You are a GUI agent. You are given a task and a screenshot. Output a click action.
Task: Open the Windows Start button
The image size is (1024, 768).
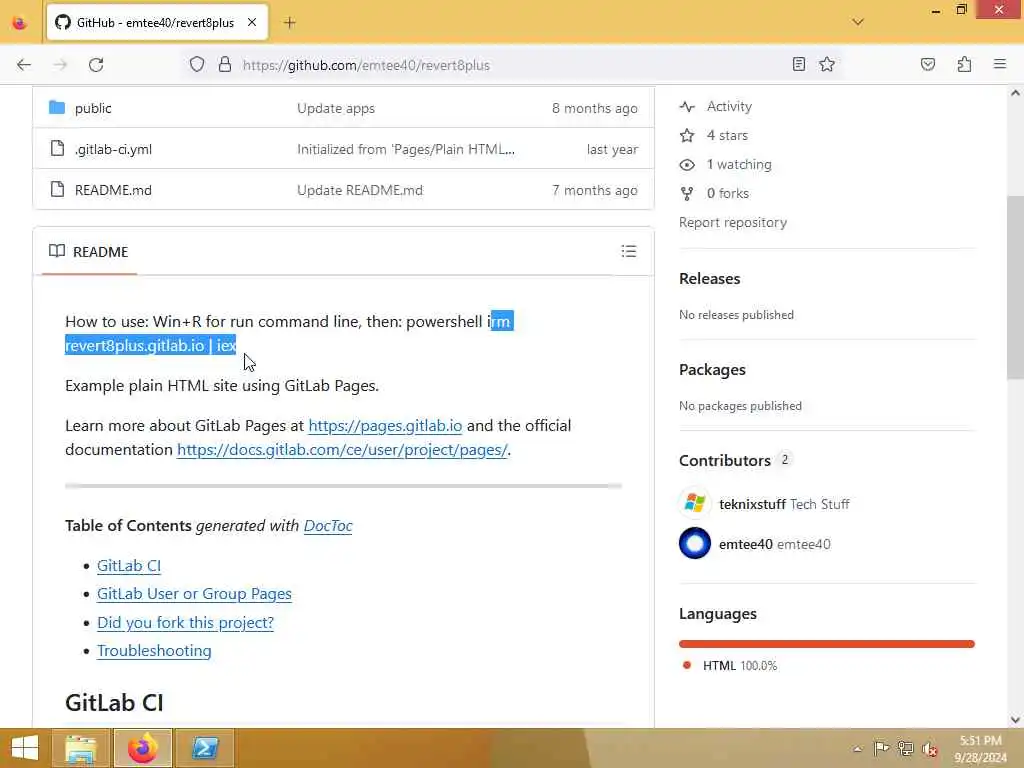click(25, 748)
